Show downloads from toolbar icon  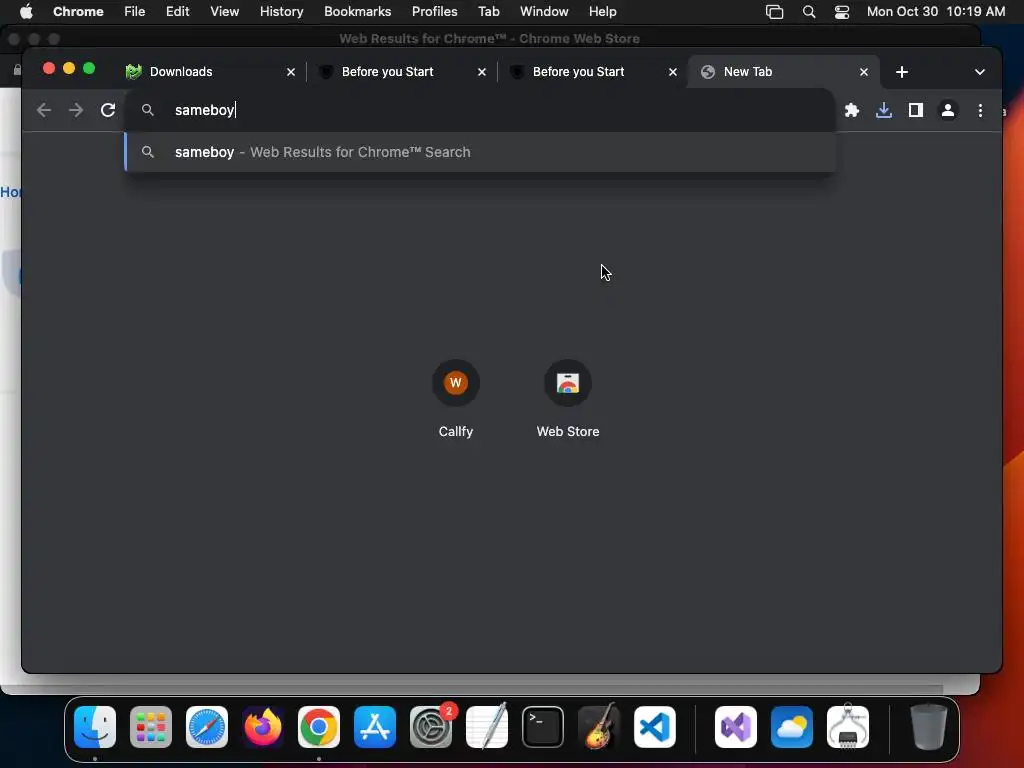coord(884,110)
